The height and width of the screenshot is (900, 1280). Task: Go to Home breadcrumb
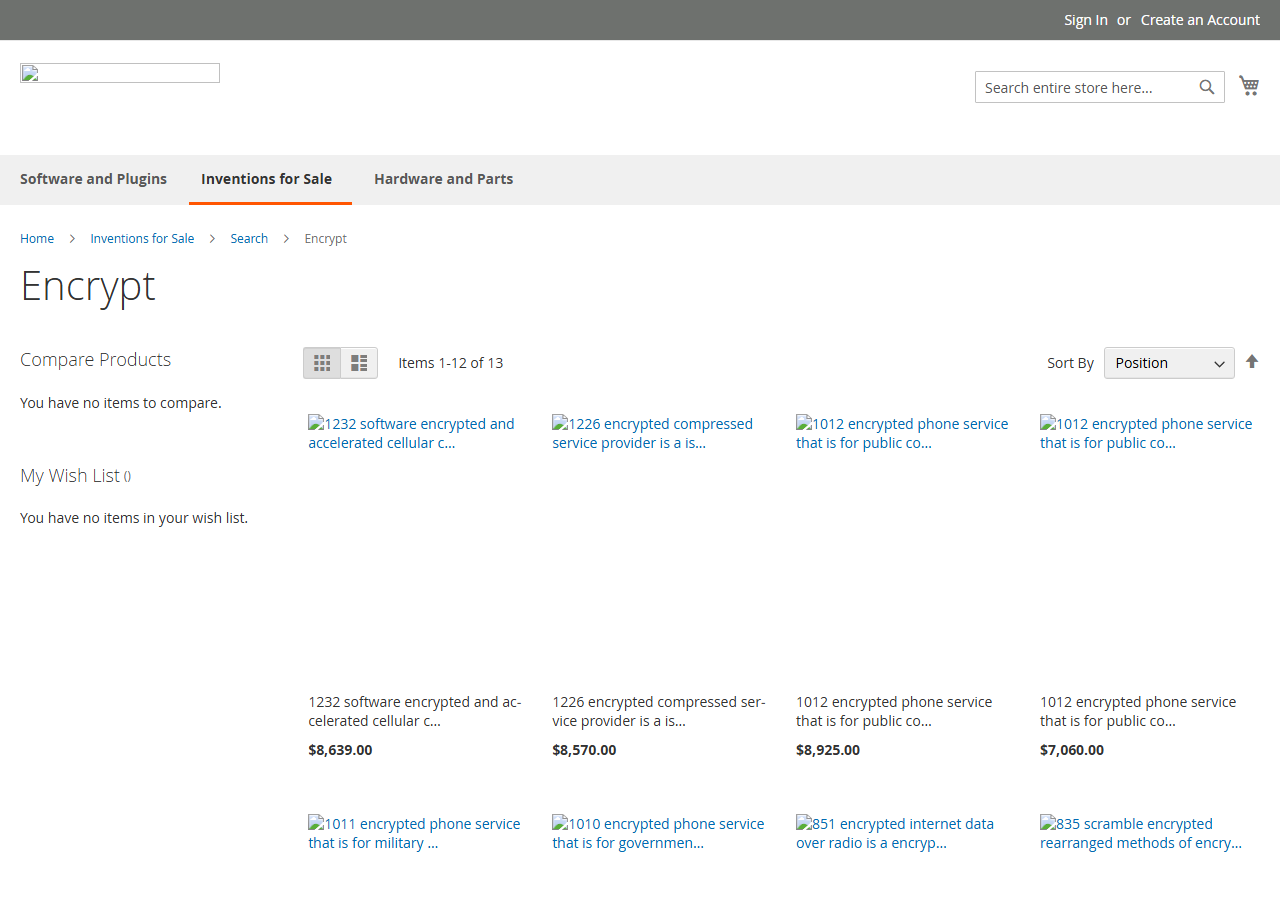(37, 238)
